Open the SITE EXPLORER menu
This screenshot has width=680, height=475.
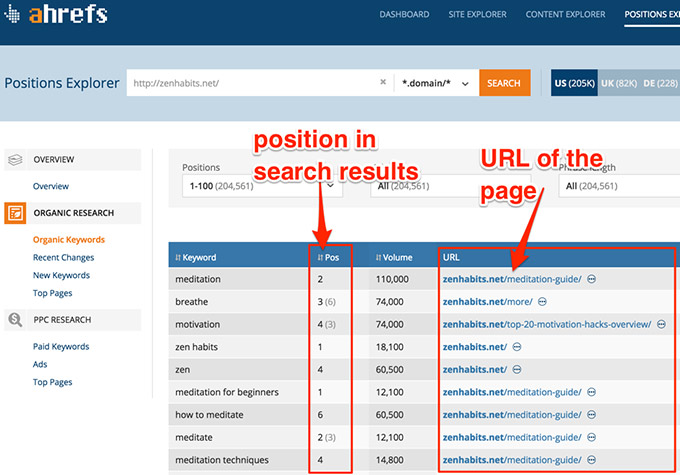pos(477,14)
